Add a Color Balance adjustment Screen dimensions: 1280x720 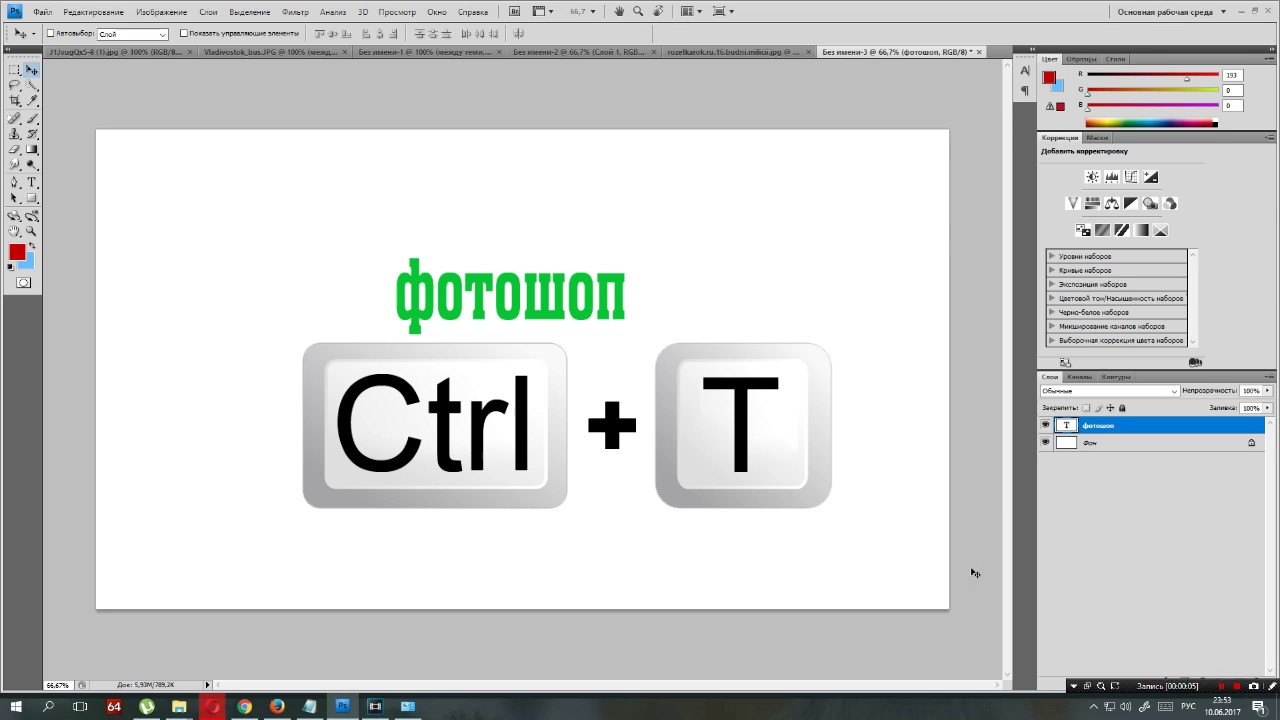1111,203
